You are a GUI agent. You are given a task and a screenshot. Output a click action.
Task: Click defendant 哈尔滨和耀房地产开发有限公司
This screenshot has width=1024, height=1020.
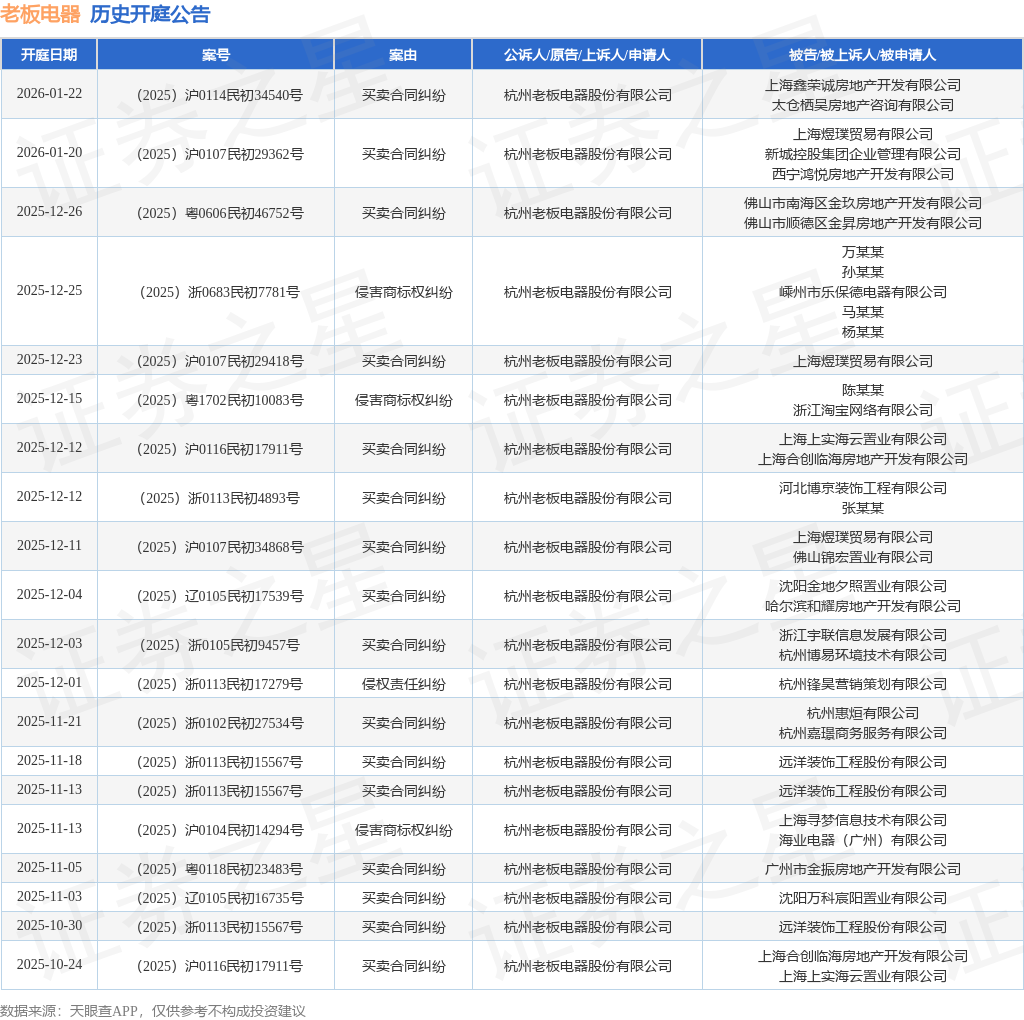[x=863, y=606]
